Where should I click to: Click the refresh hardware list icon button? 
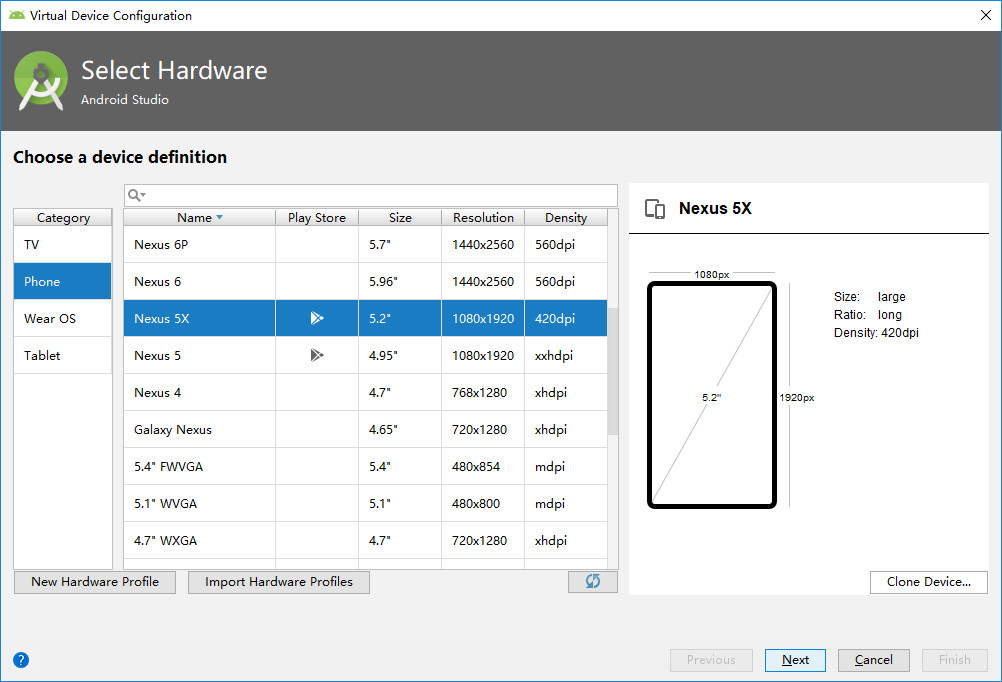pyautogui.click(x=592, y=581)
